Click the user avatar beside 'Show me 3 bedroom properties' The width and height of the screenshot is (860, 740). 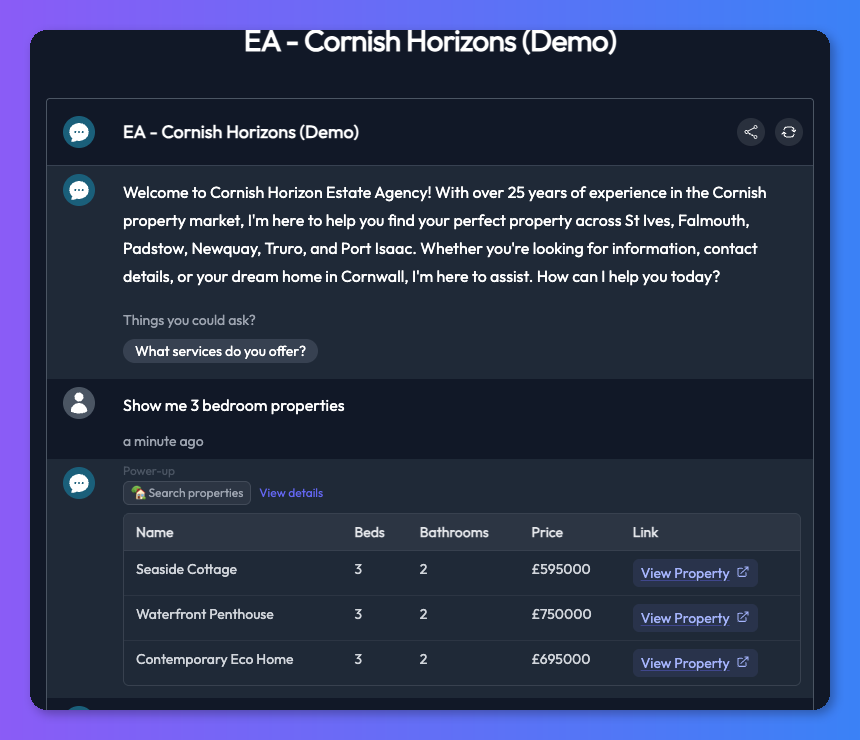[x=79, y=403]
